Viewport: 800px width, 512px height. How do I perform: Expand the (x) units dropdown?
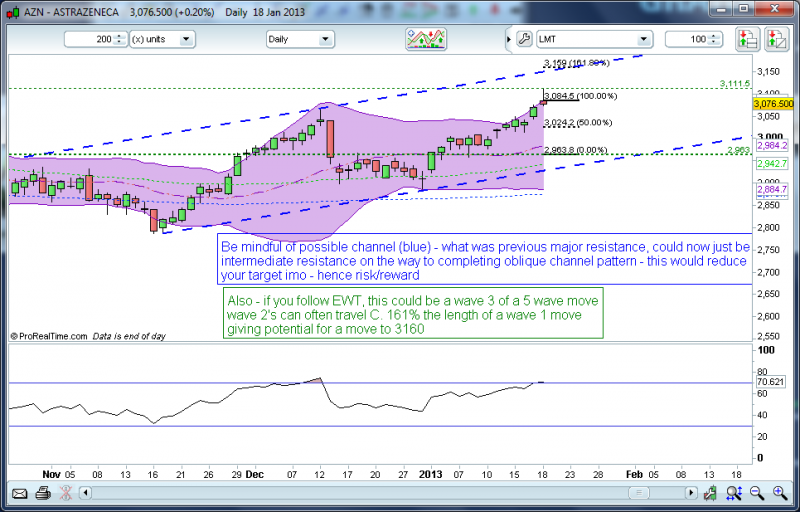(x=187, y=40)
